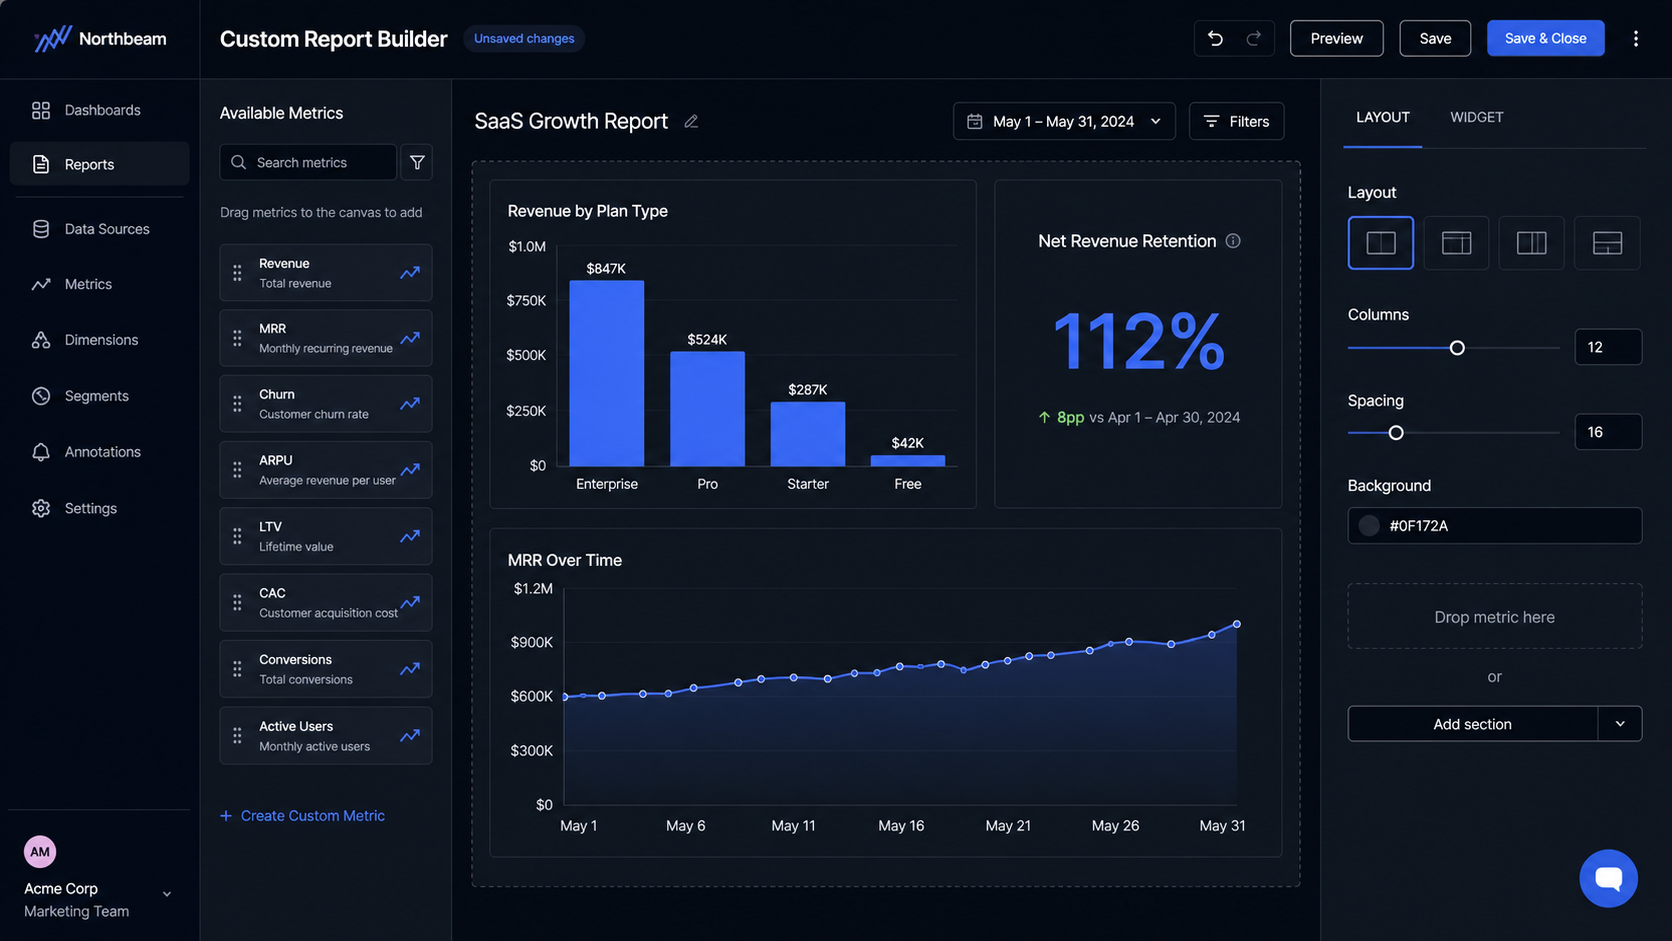
Task: Click the #0F172A background hex field
Action: point(1495,526)
